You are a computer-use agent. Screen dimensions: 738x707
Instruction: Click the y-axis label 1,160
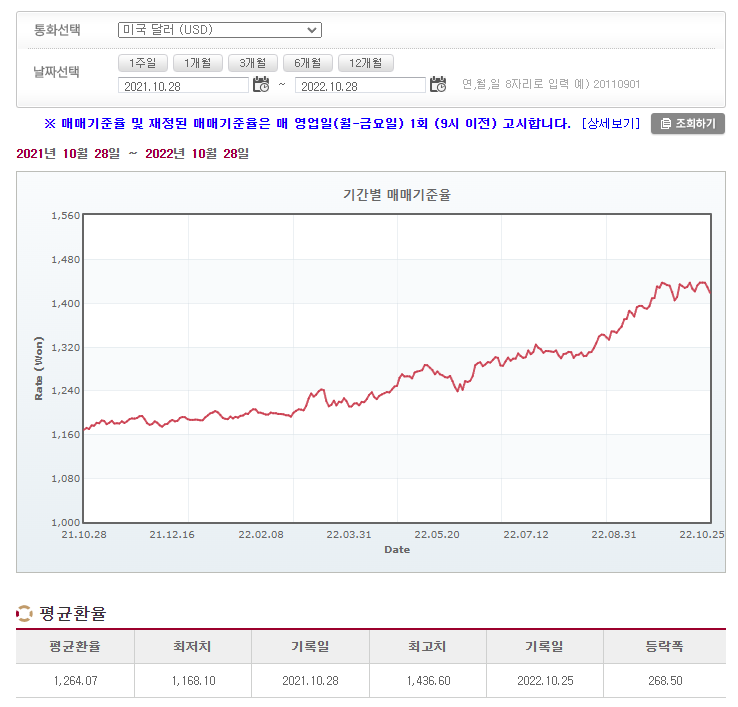click(66, 434)
